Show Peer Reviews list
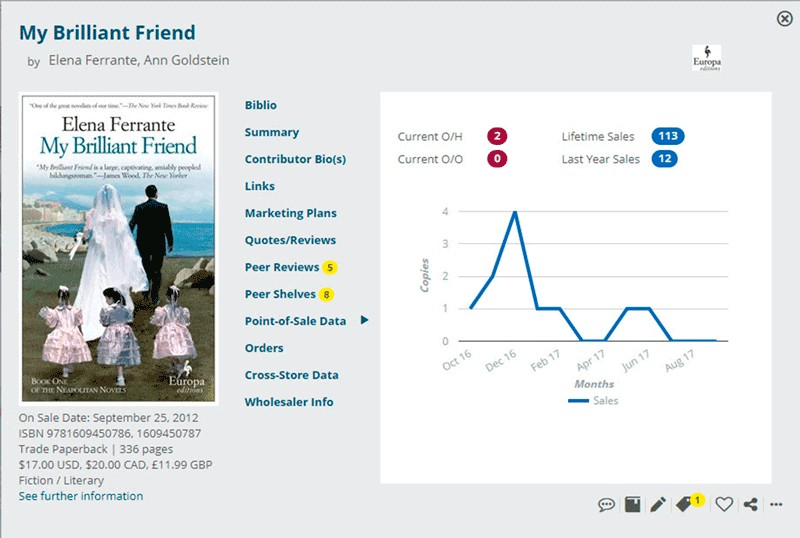800x538 pixels. click(x=281, y=267)
